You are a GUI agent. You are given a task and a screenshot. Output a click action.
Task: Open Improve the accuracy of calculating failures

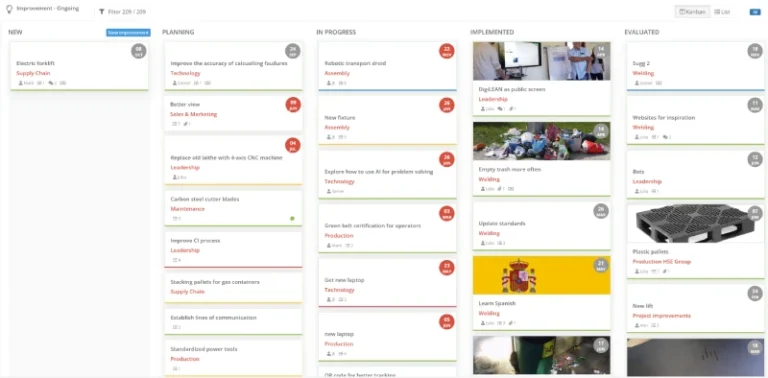click(229, 63)
